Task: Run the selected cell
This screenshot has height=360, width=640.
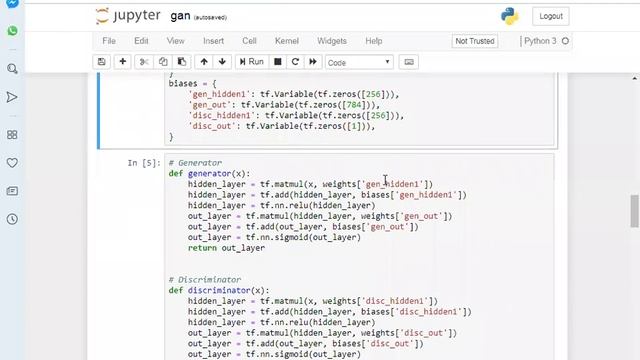Action: (x=252, y=62)
